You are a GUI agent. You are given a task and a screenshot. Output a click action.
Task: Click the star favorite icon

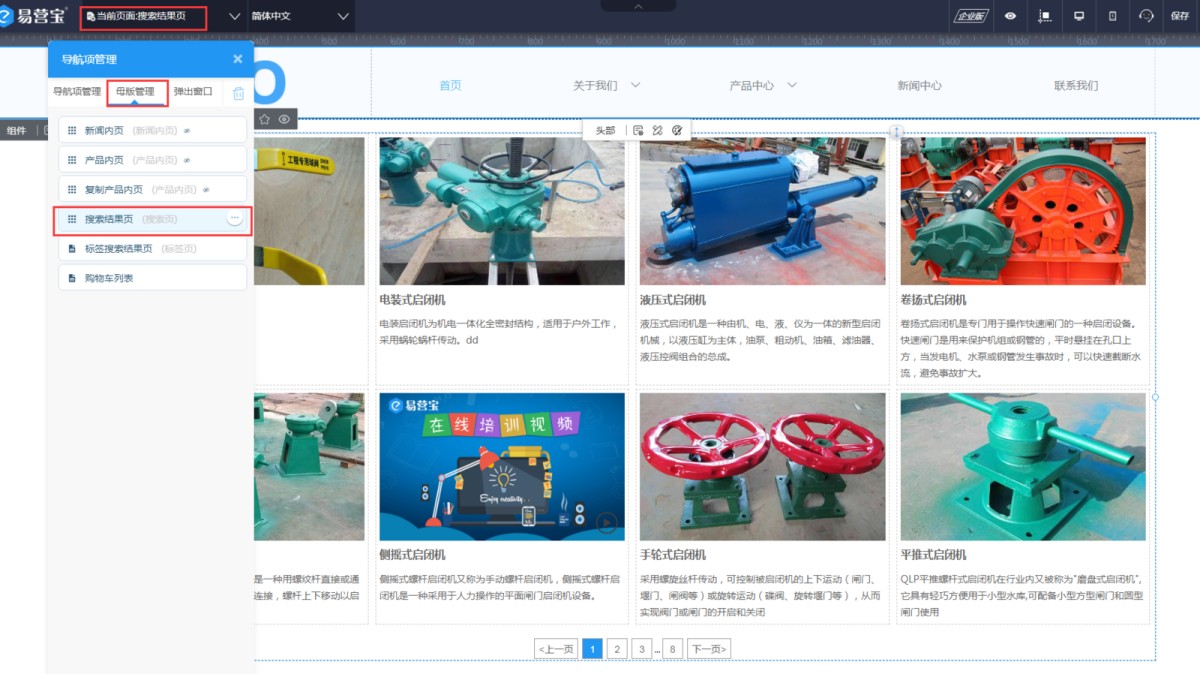[265, 119]
